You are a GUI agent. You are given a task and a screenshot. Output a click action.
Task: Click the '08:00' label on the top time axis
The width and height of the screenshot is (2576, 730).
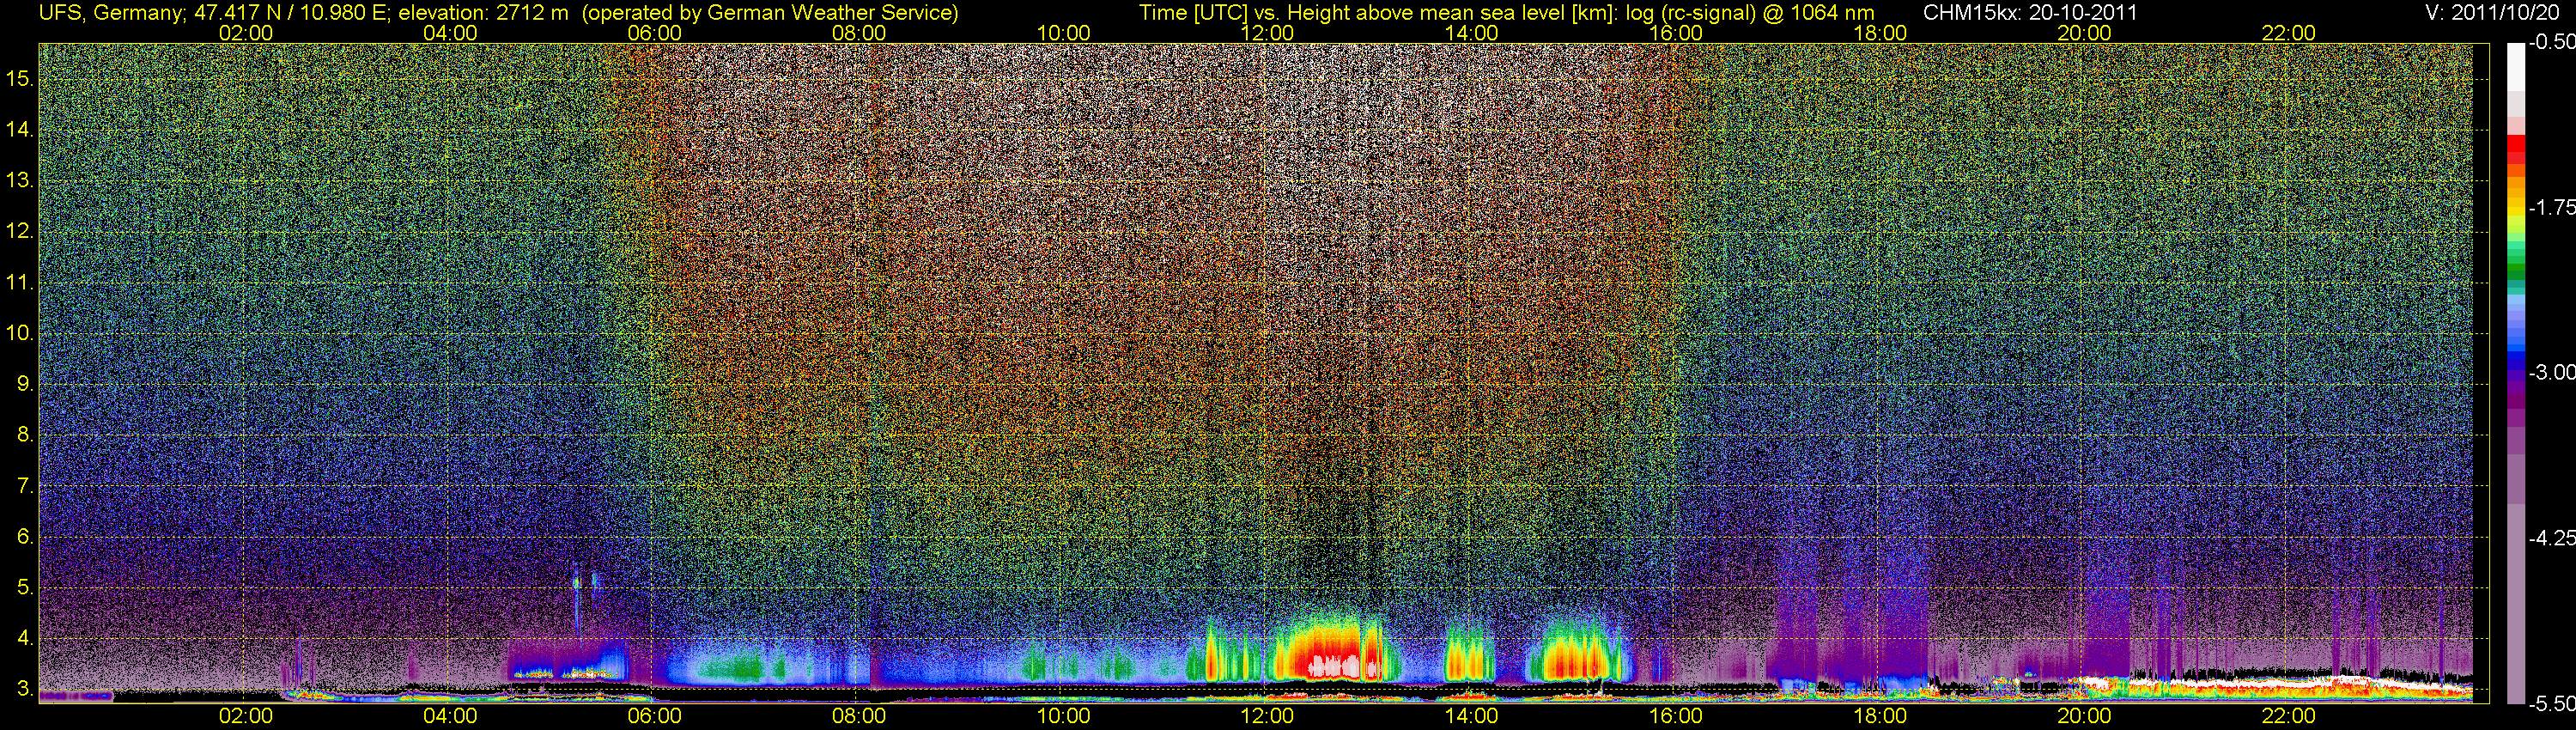click(859, 33)
